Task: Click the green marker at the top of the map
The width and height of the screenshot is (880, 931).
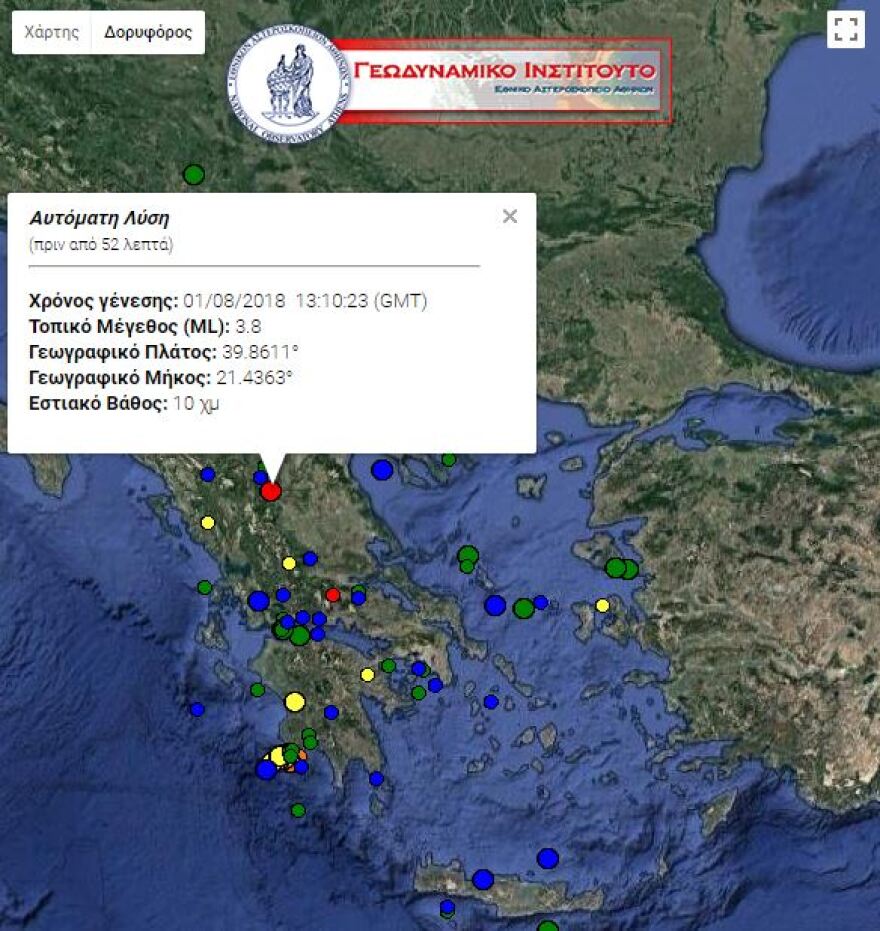Action: pyautogui.click(x=194, y=174)
